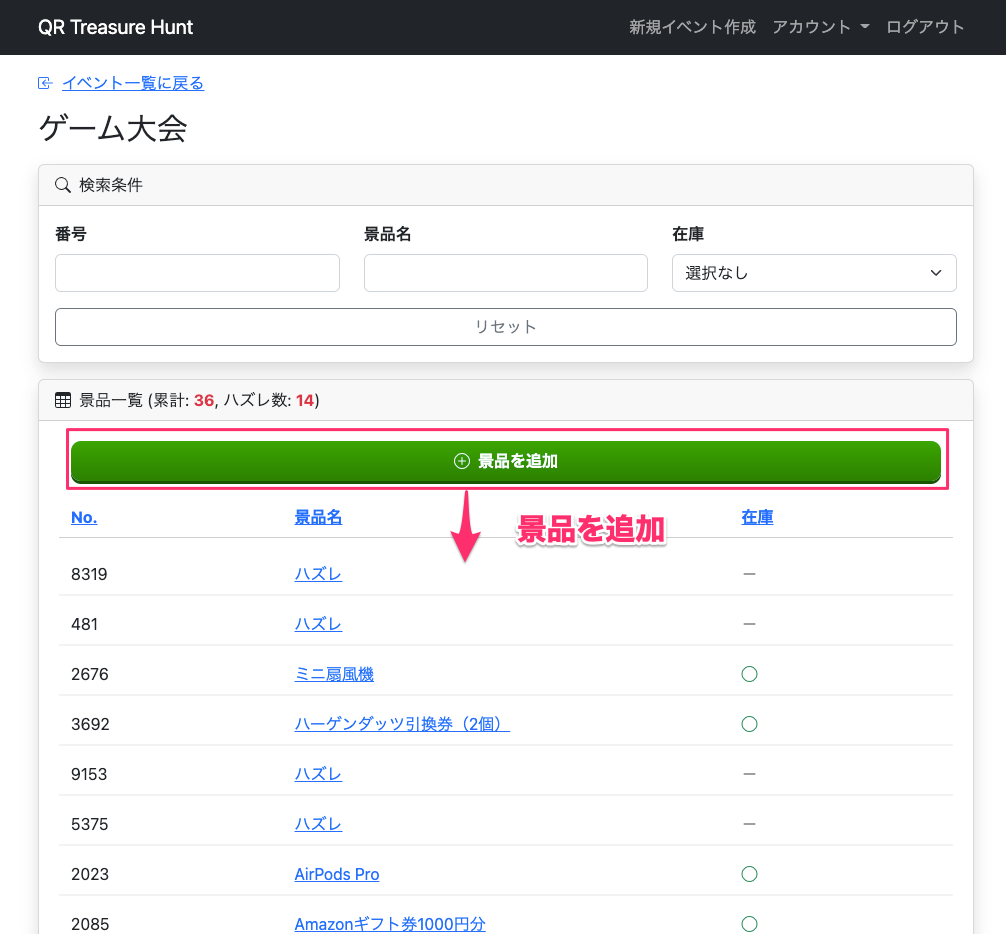Click the stock circle for ハーゲンダッツ引換券

(x=749, y=724)
